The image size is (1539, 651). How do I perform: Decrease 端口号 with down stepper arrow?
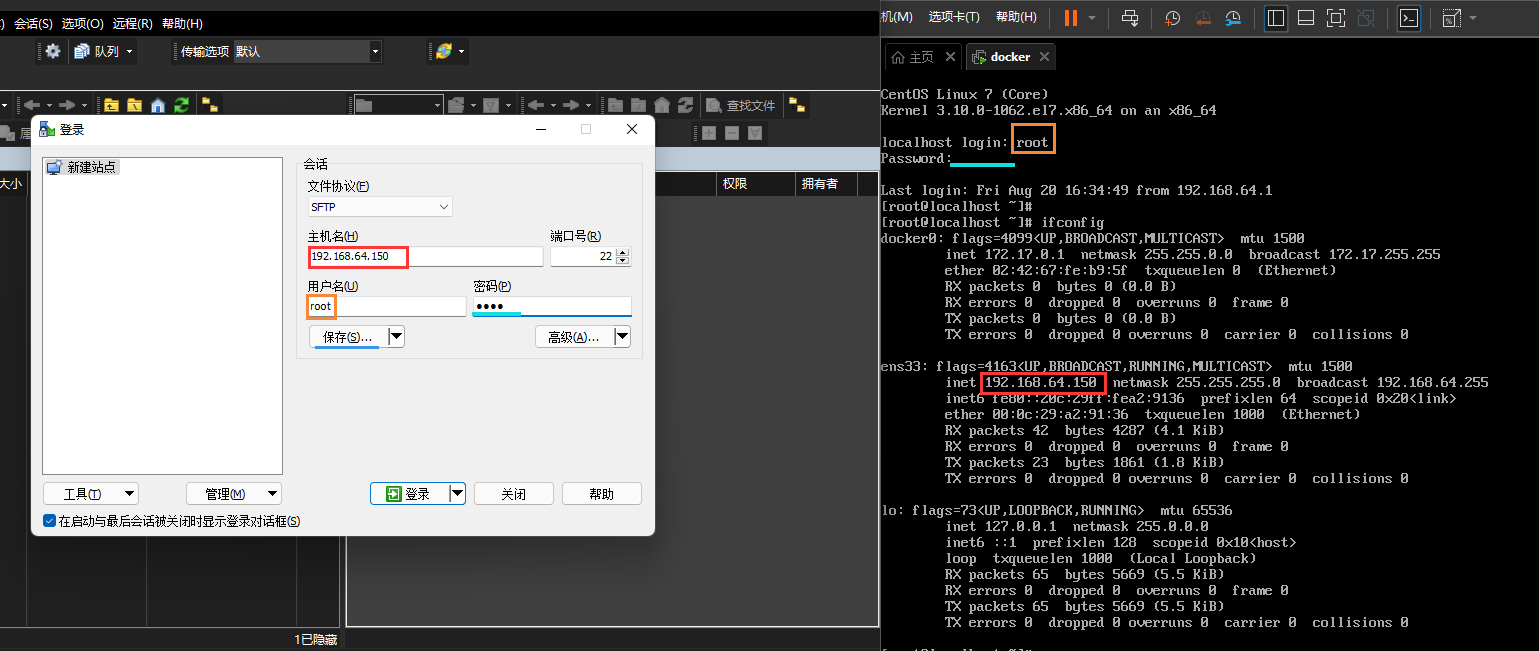(x=624, y=261)
